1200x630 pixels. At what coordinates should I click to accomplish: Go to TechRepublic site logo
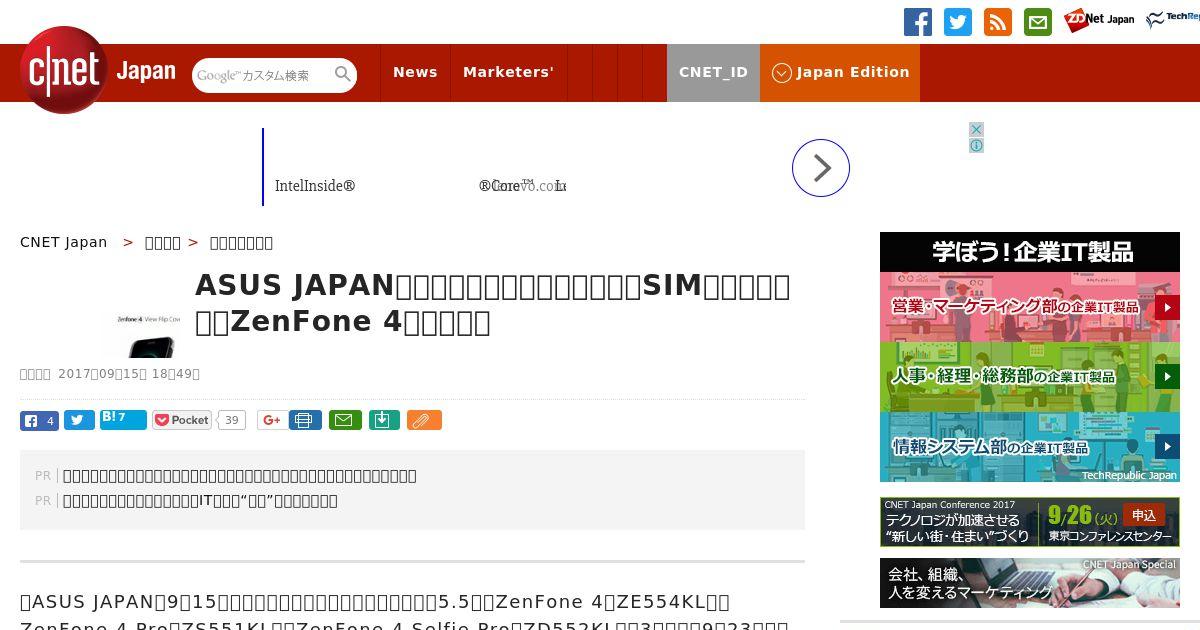[1173, 20]
